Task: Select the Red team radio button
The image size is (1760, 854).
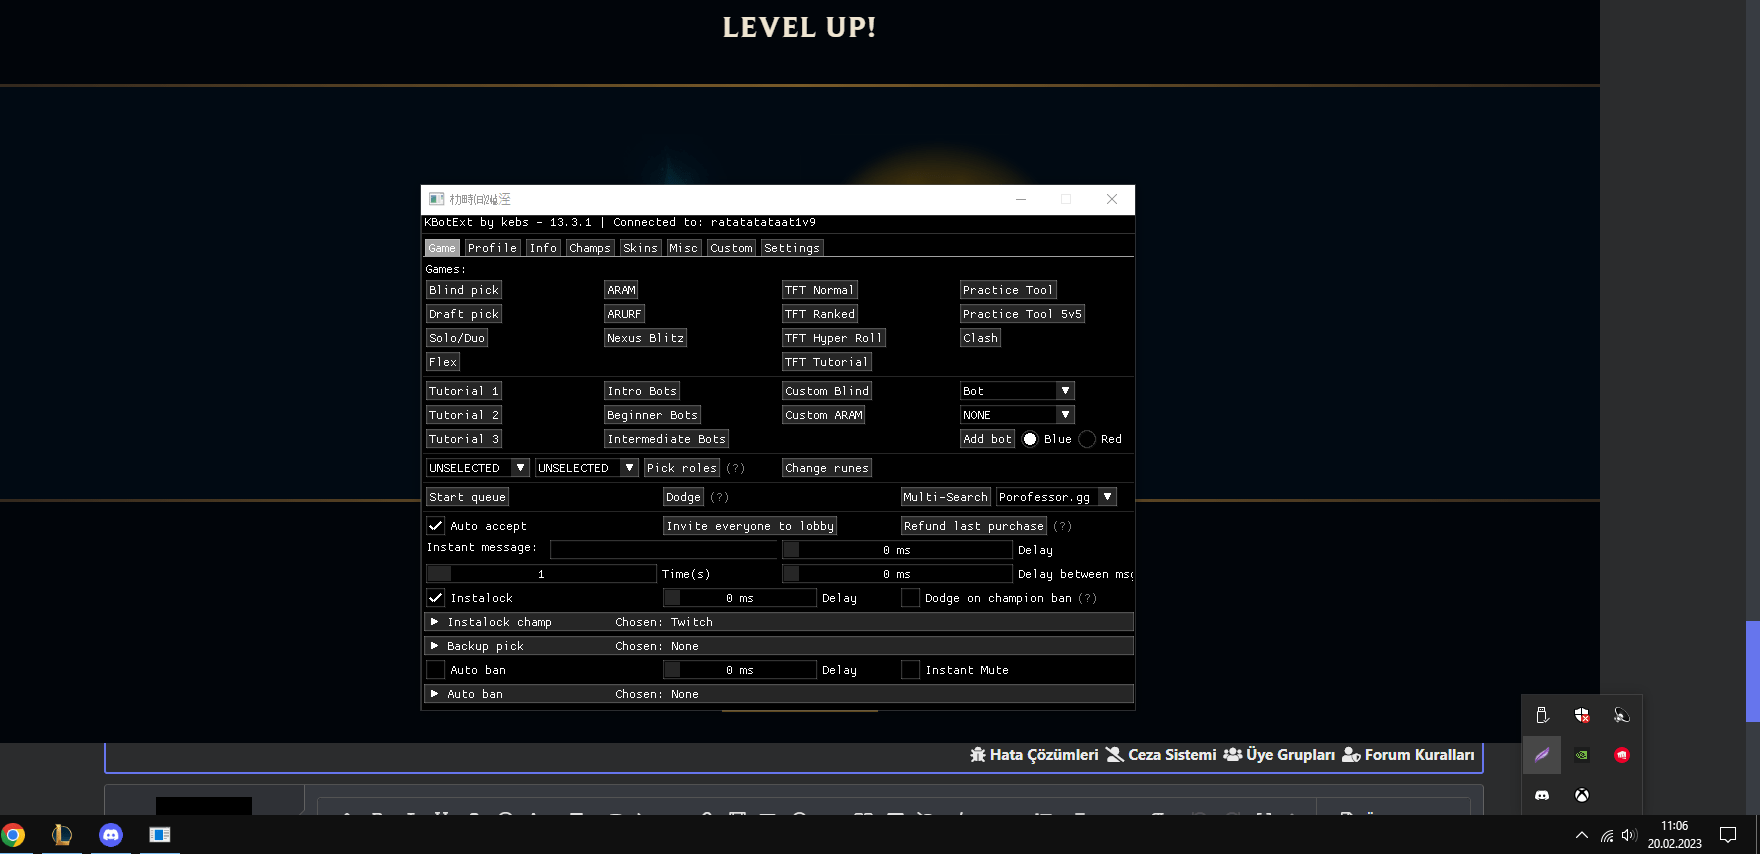Action: click(x=1087, y=439)
